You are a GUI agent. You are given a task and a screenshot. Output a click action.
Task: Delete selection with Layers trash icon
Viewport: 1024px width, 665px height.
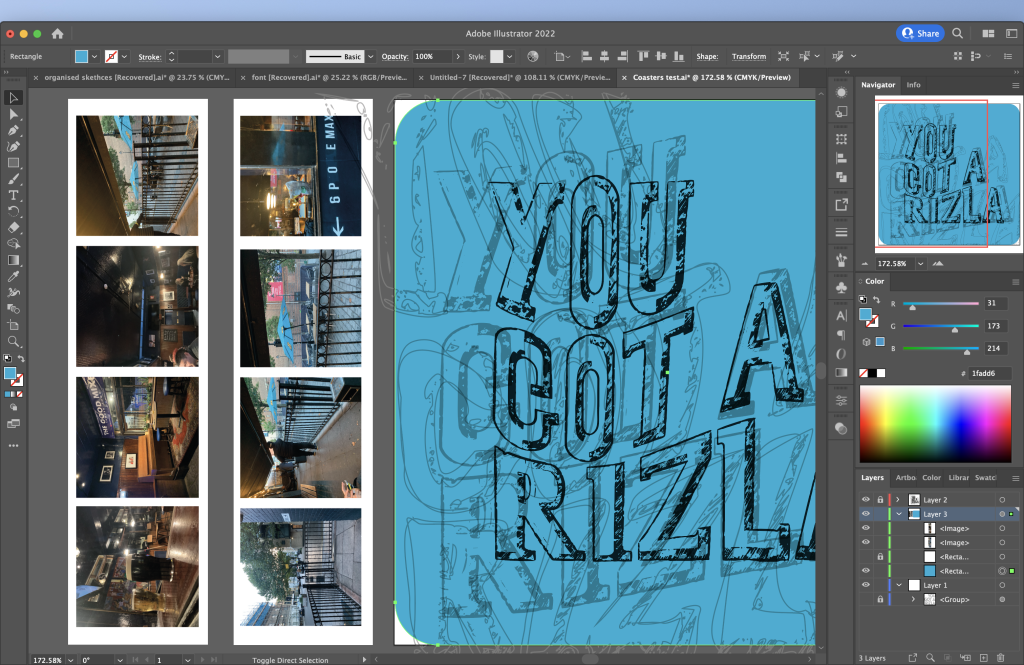1000,658
